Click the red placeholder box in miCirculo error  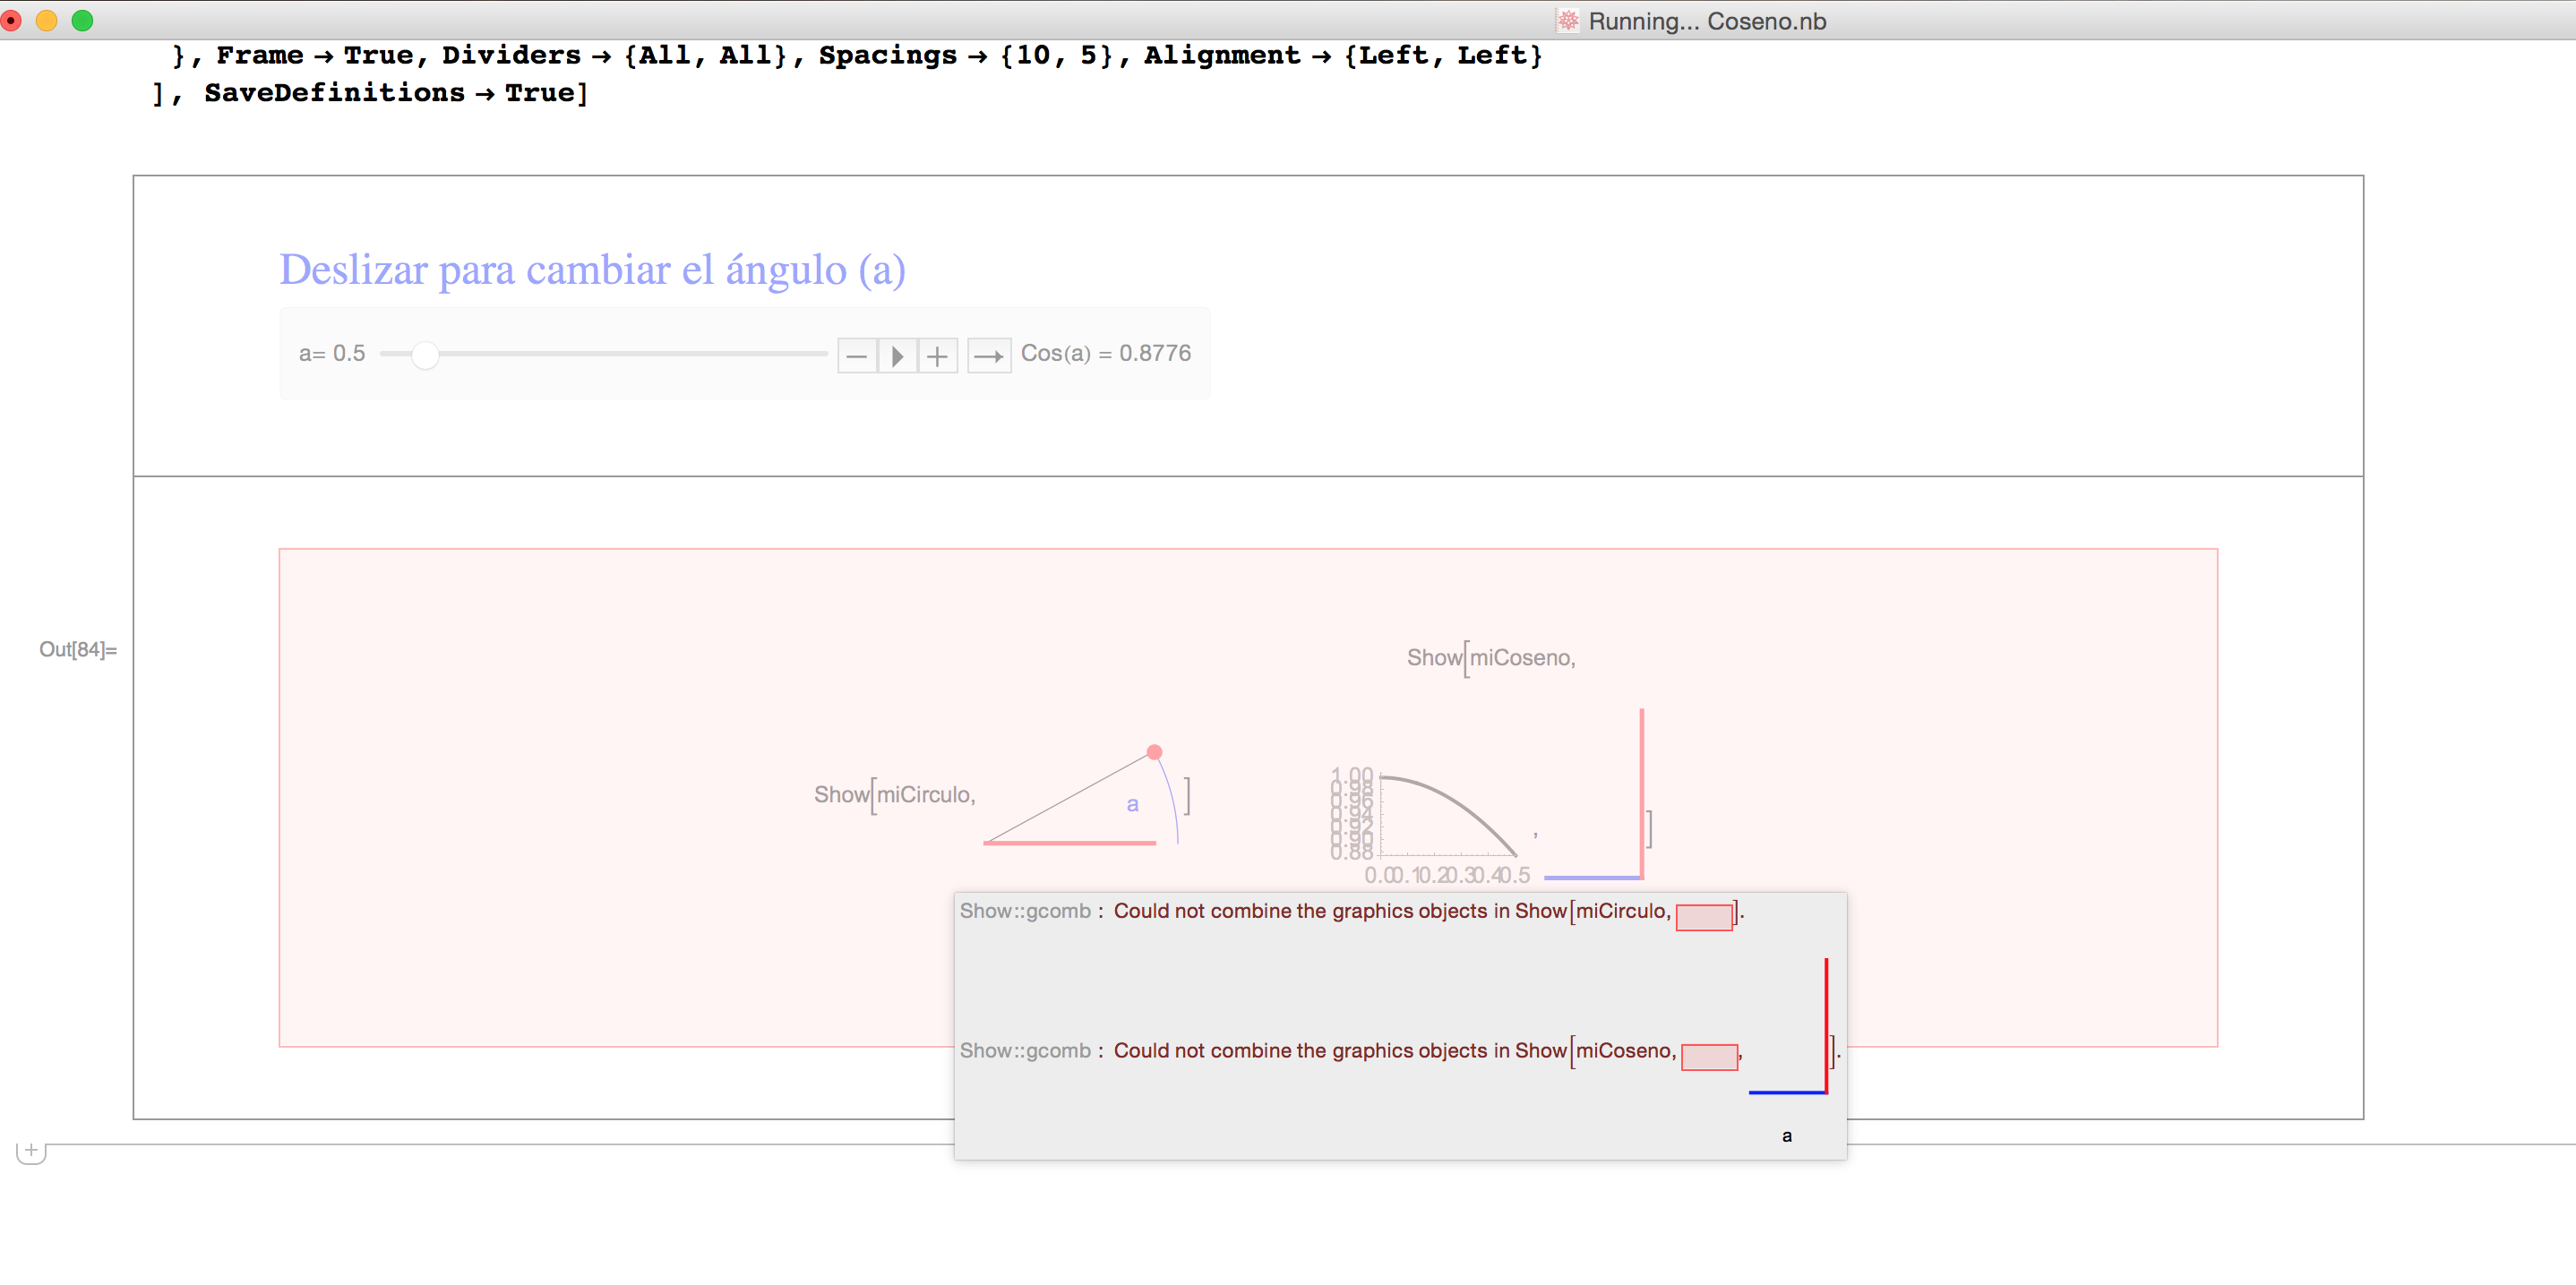[x=1704, y=917]
